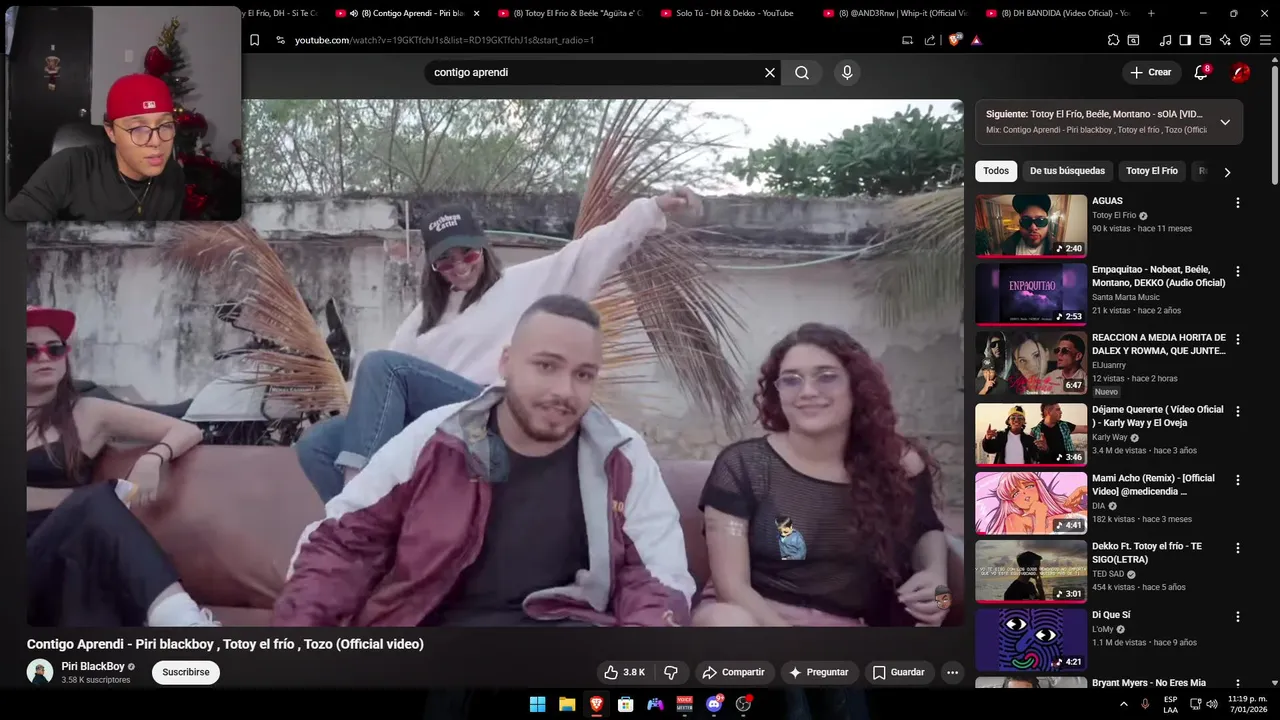Click the Preguntar button
The height and width of the screenshot is (720, 1280).
818,672
